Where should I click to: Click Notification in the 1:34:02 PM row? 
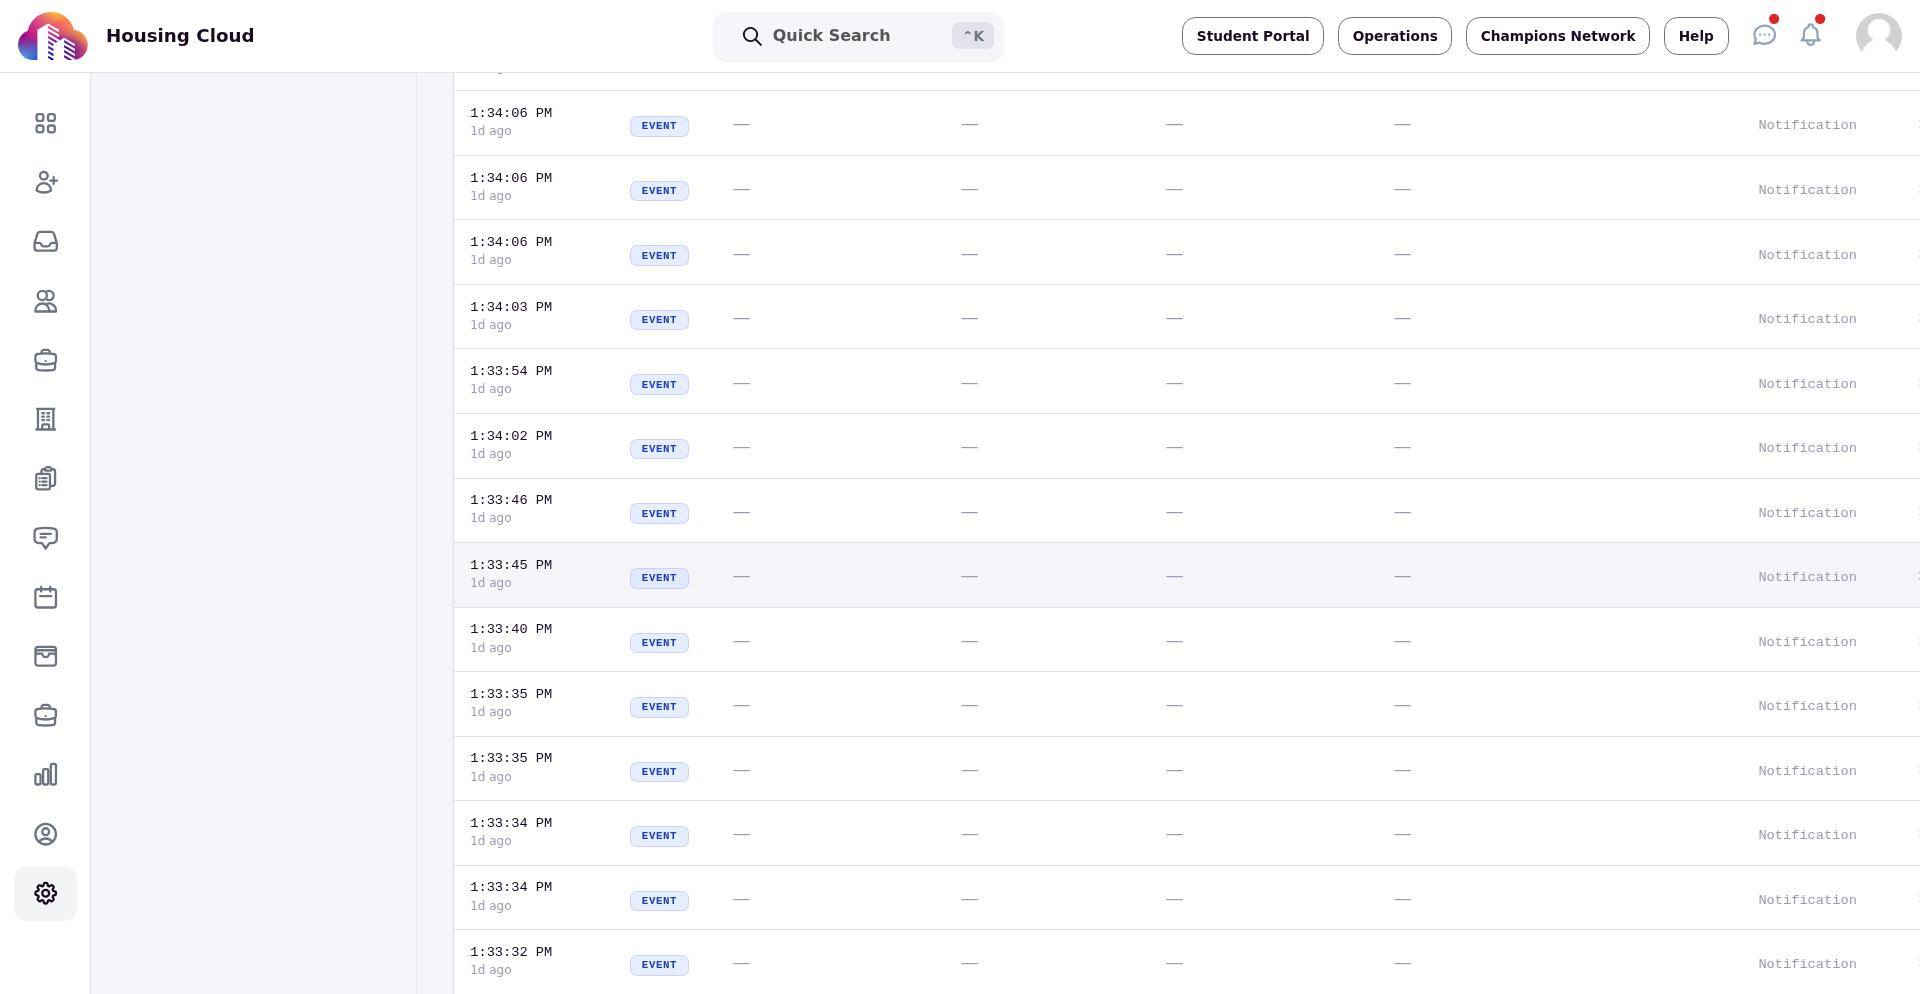pos(1807,448)
